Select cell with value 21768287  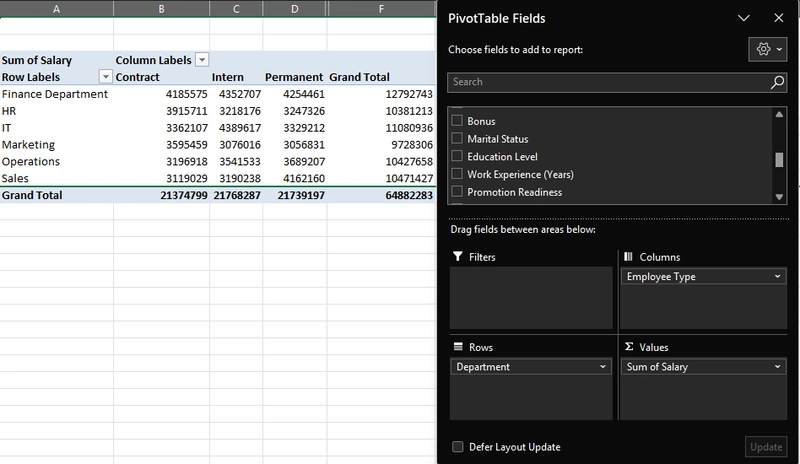click(x=236, y=194)
